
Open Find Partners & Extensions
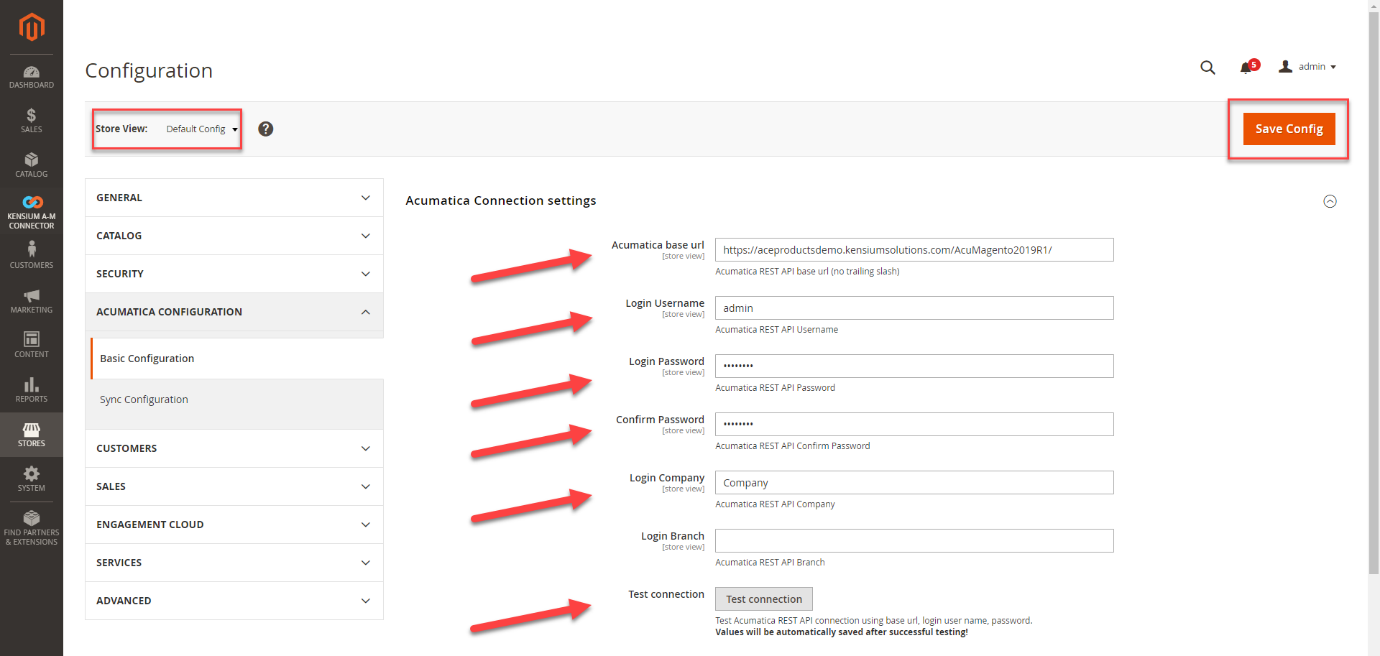point(31,528)
